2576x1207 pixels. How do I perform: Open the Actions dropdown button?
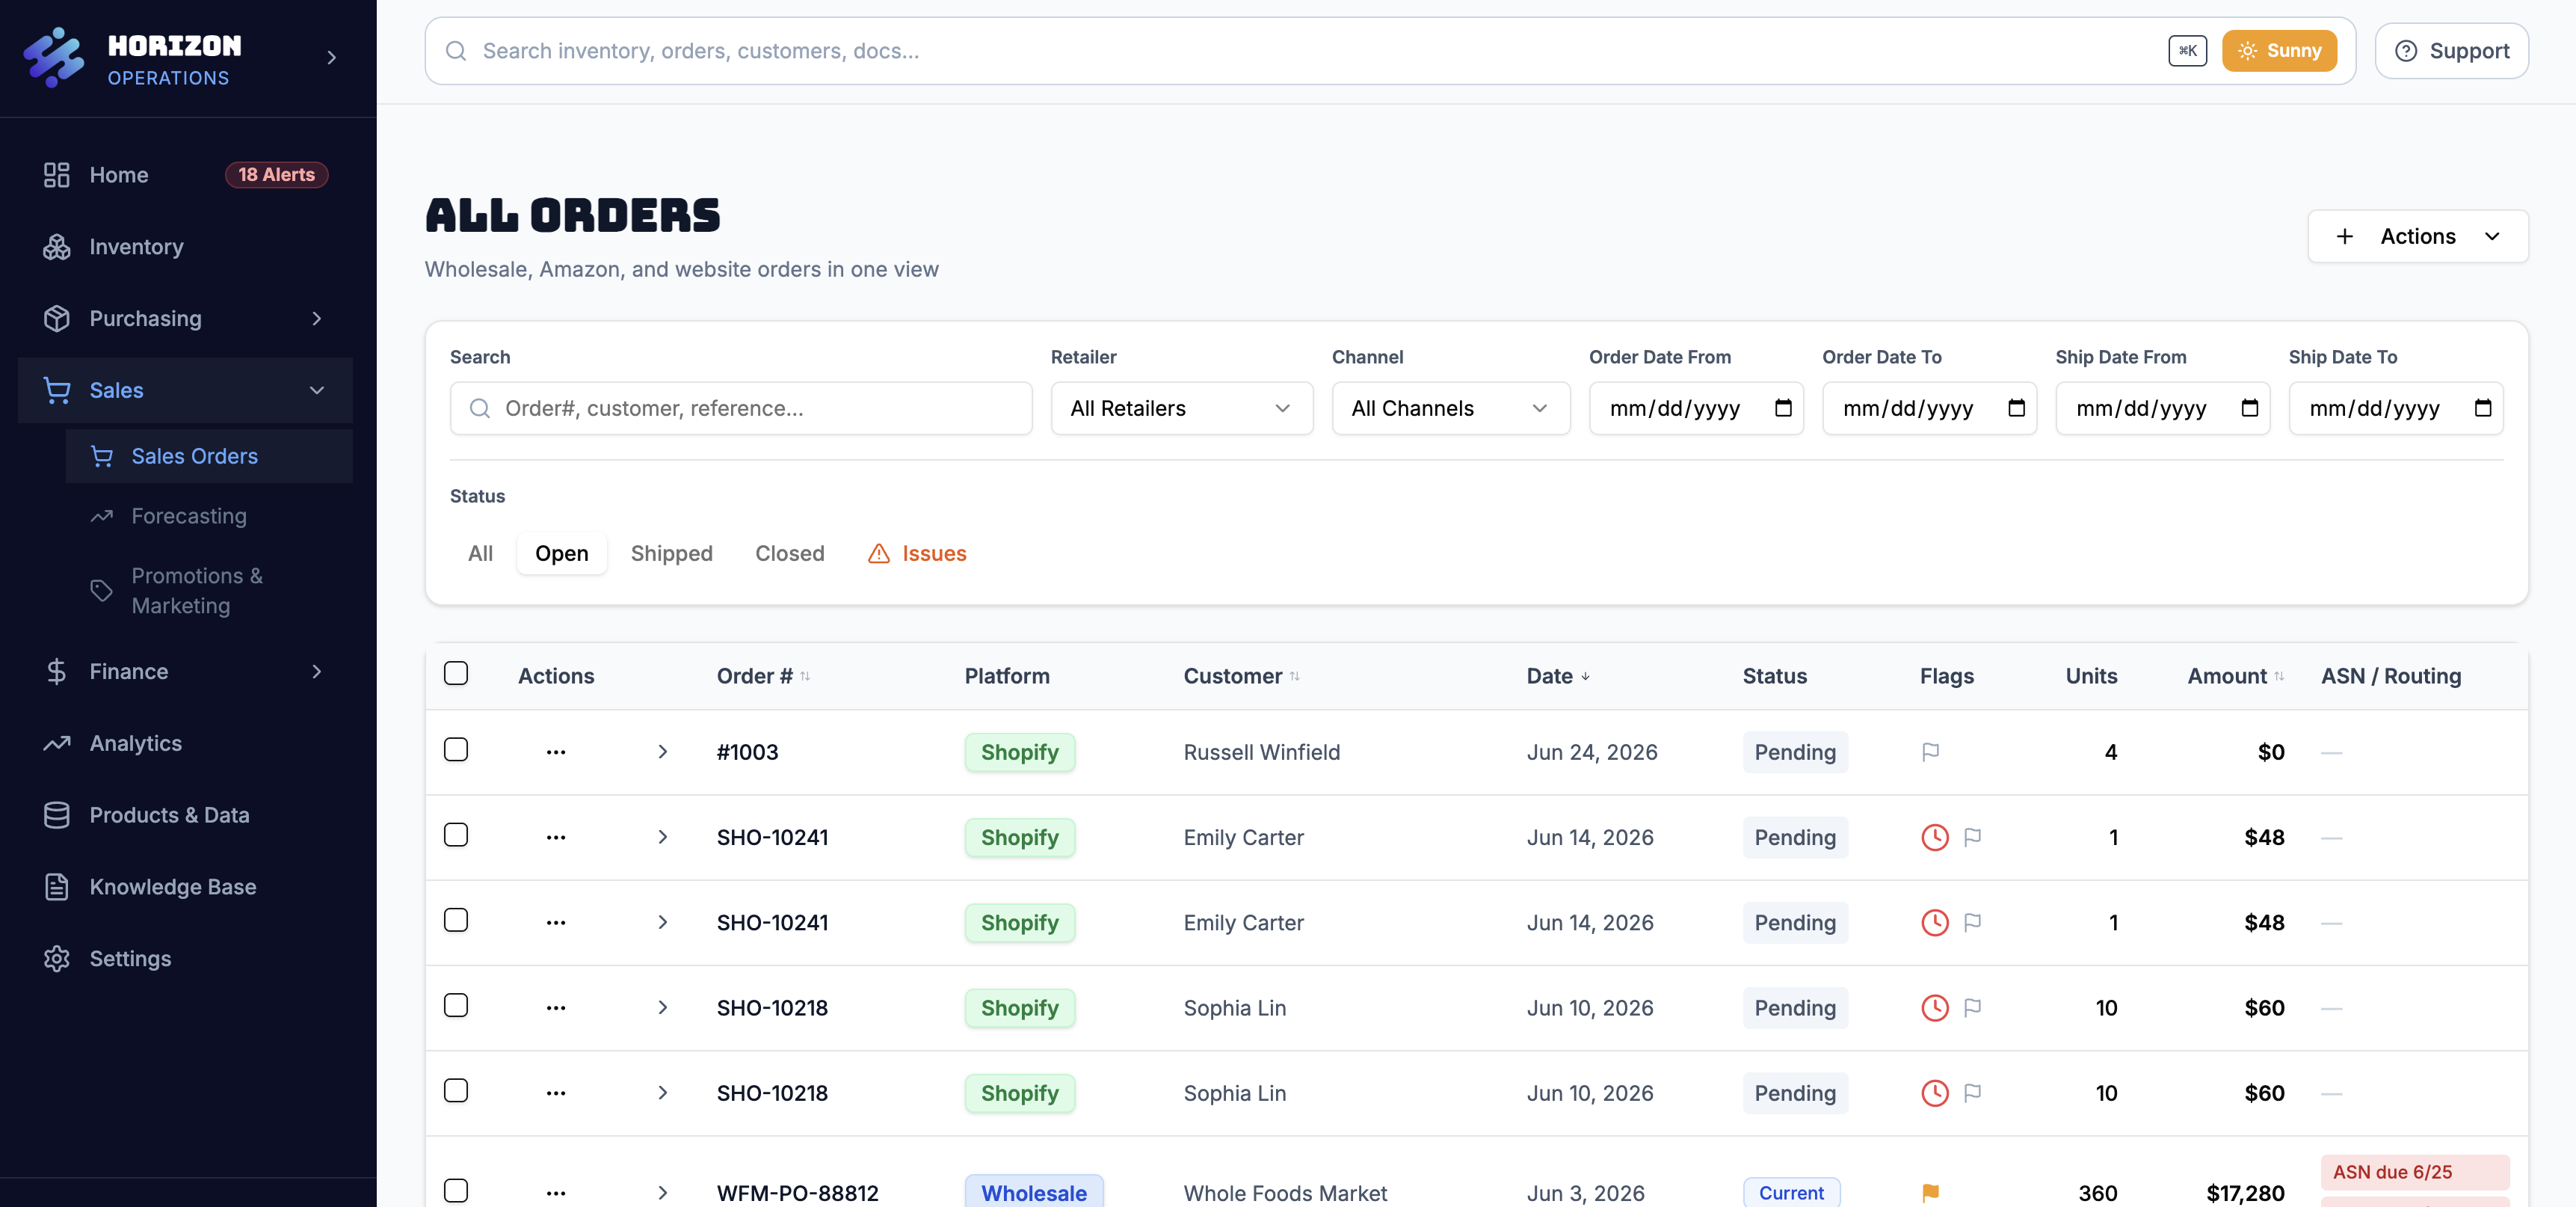pyautogui.click(x=2417, y=236)
